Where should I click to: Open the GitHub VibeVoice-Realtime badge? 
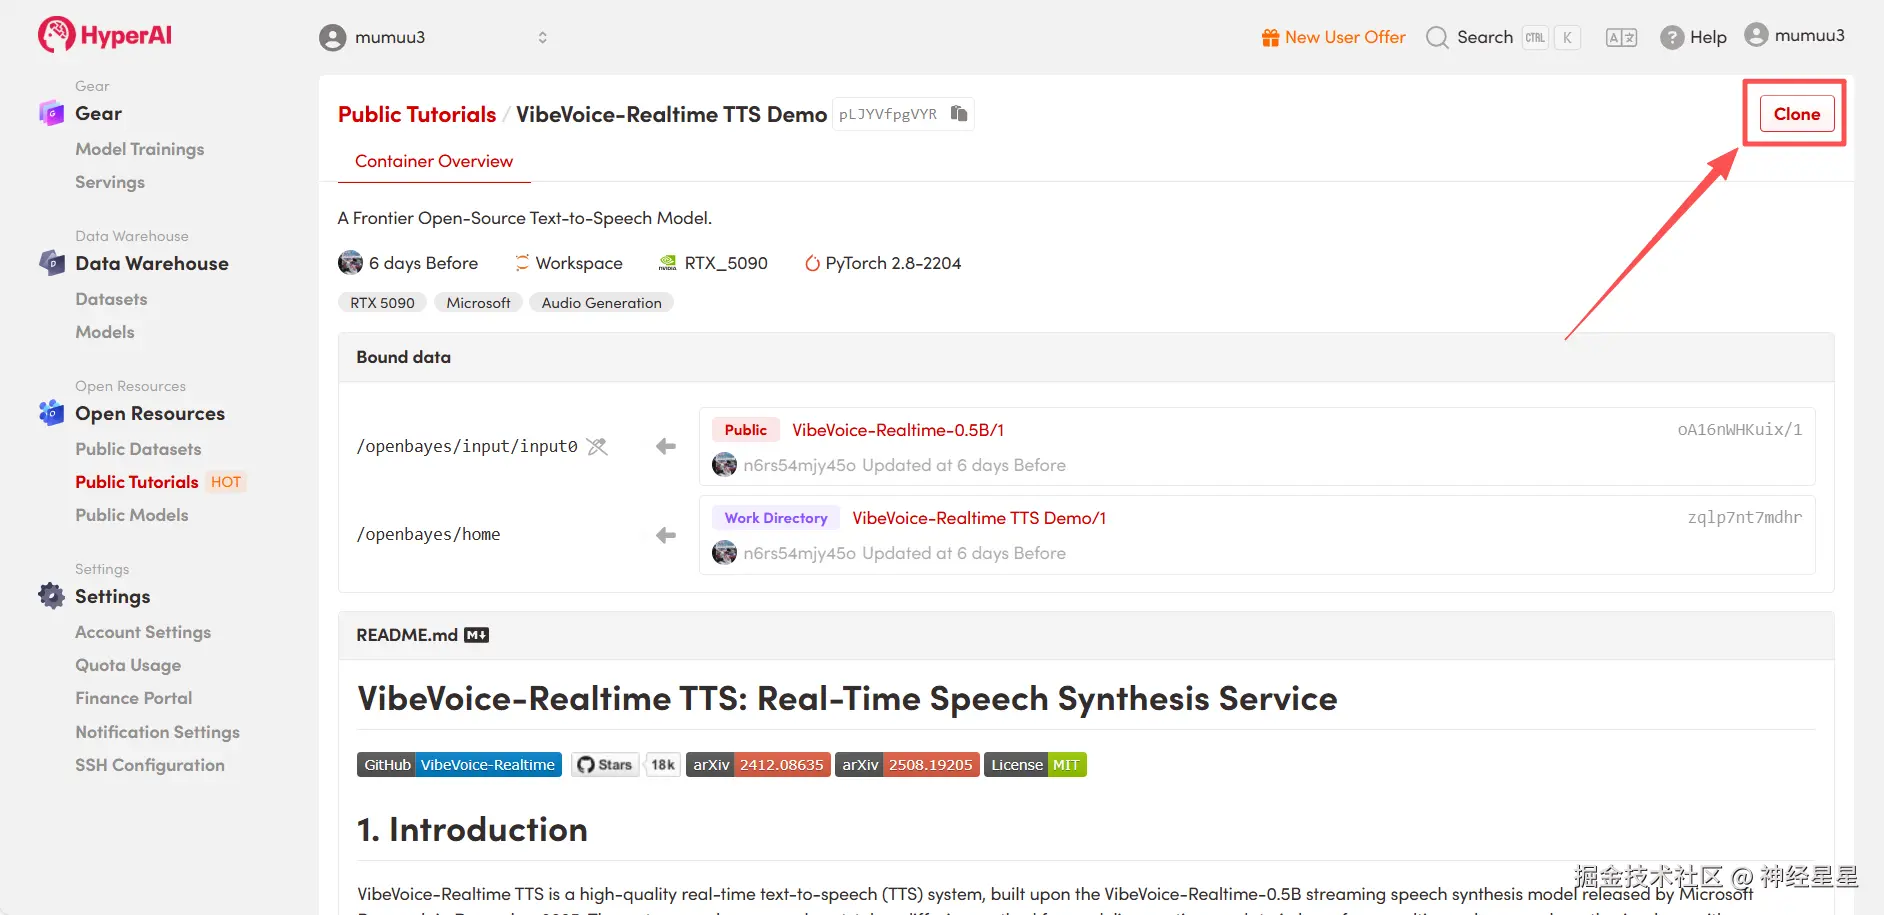(459, 765)
